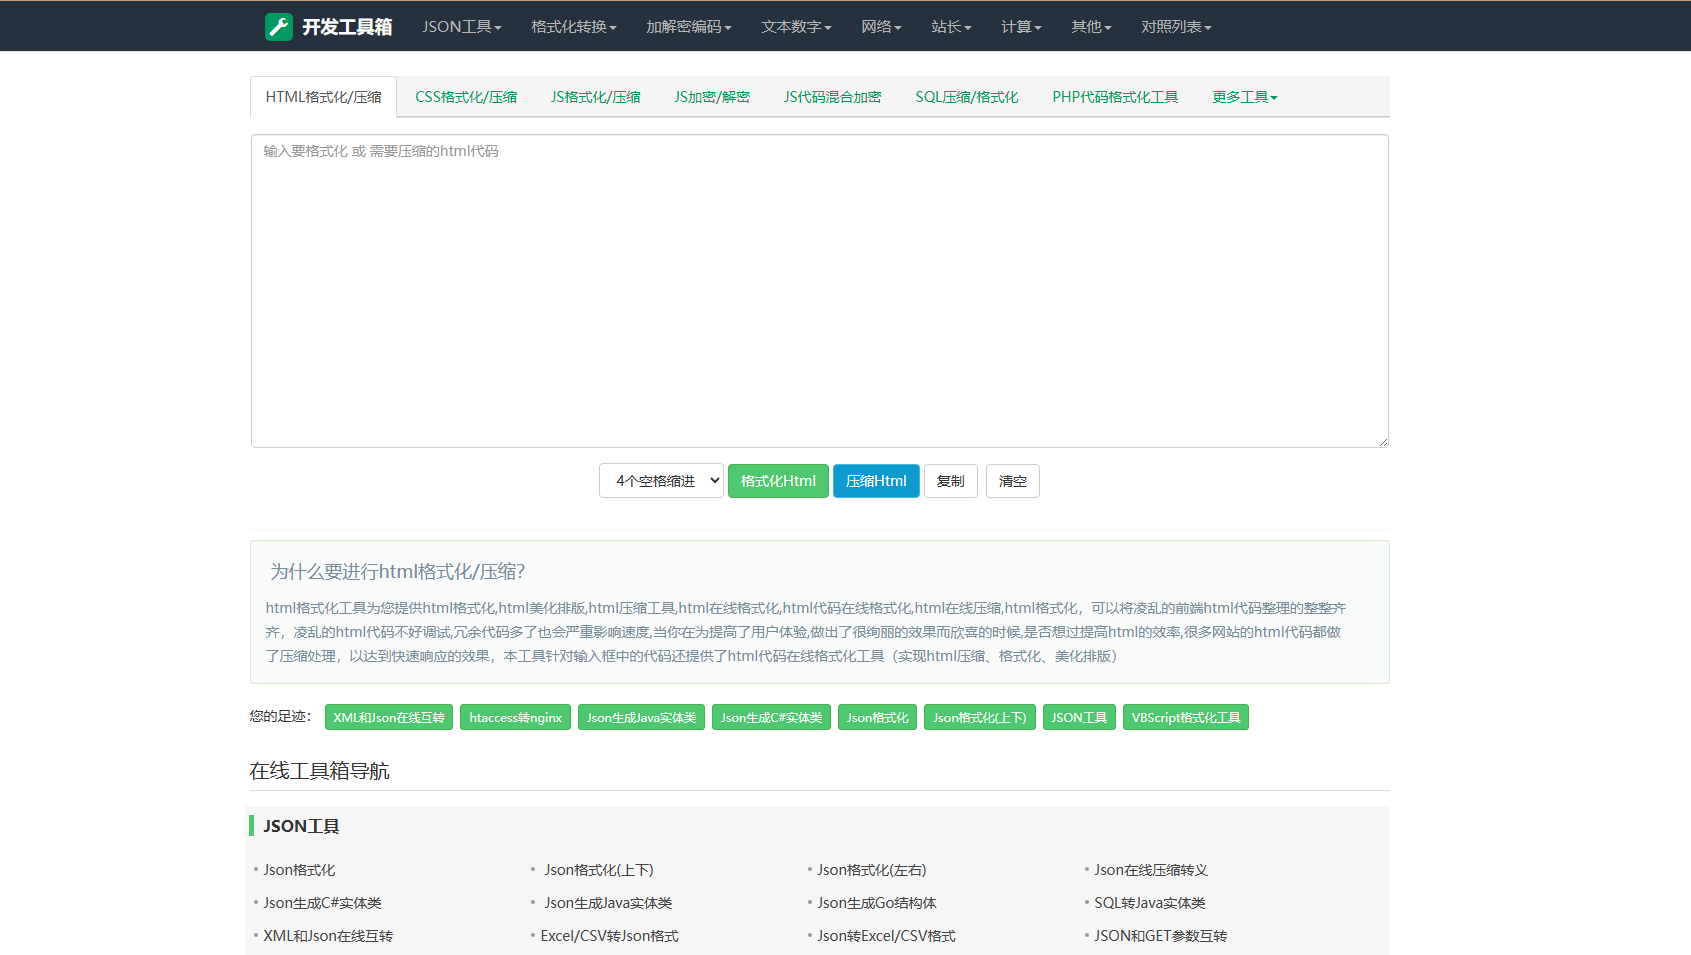Expand the 格式化转换 navigation menu
Image resolution: width=1691 pixels, height=955 pixels.
(x=574, y=27)
